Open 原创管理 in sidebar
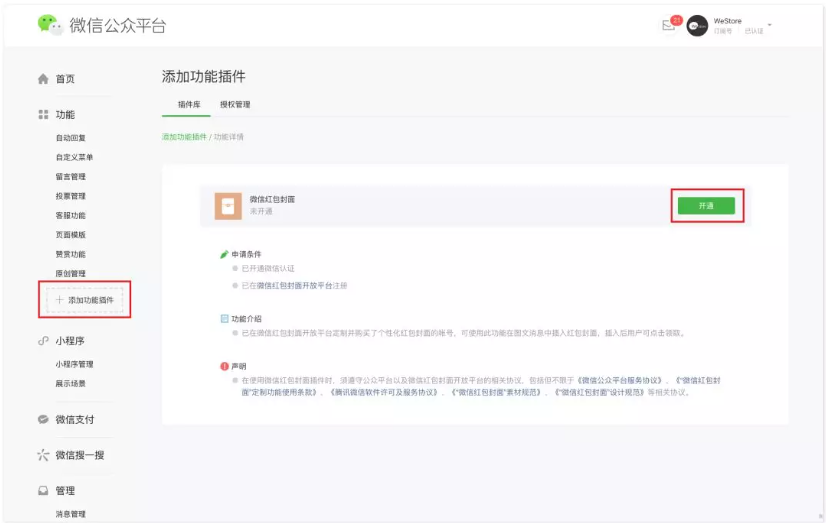Viewport: 826px width, 523px height. coord(71,273)
